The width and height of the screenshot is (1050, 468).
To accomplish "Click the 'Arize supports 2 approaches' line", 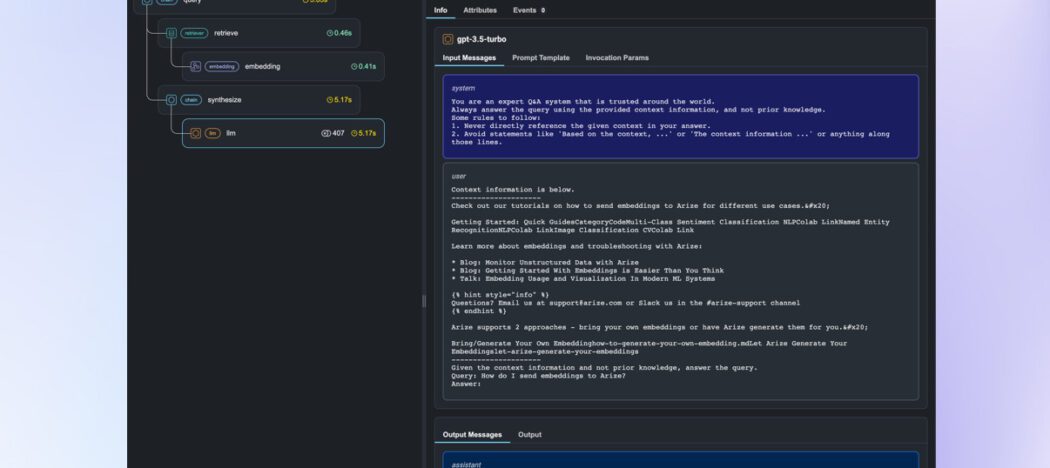I will (x=660, y=327).
